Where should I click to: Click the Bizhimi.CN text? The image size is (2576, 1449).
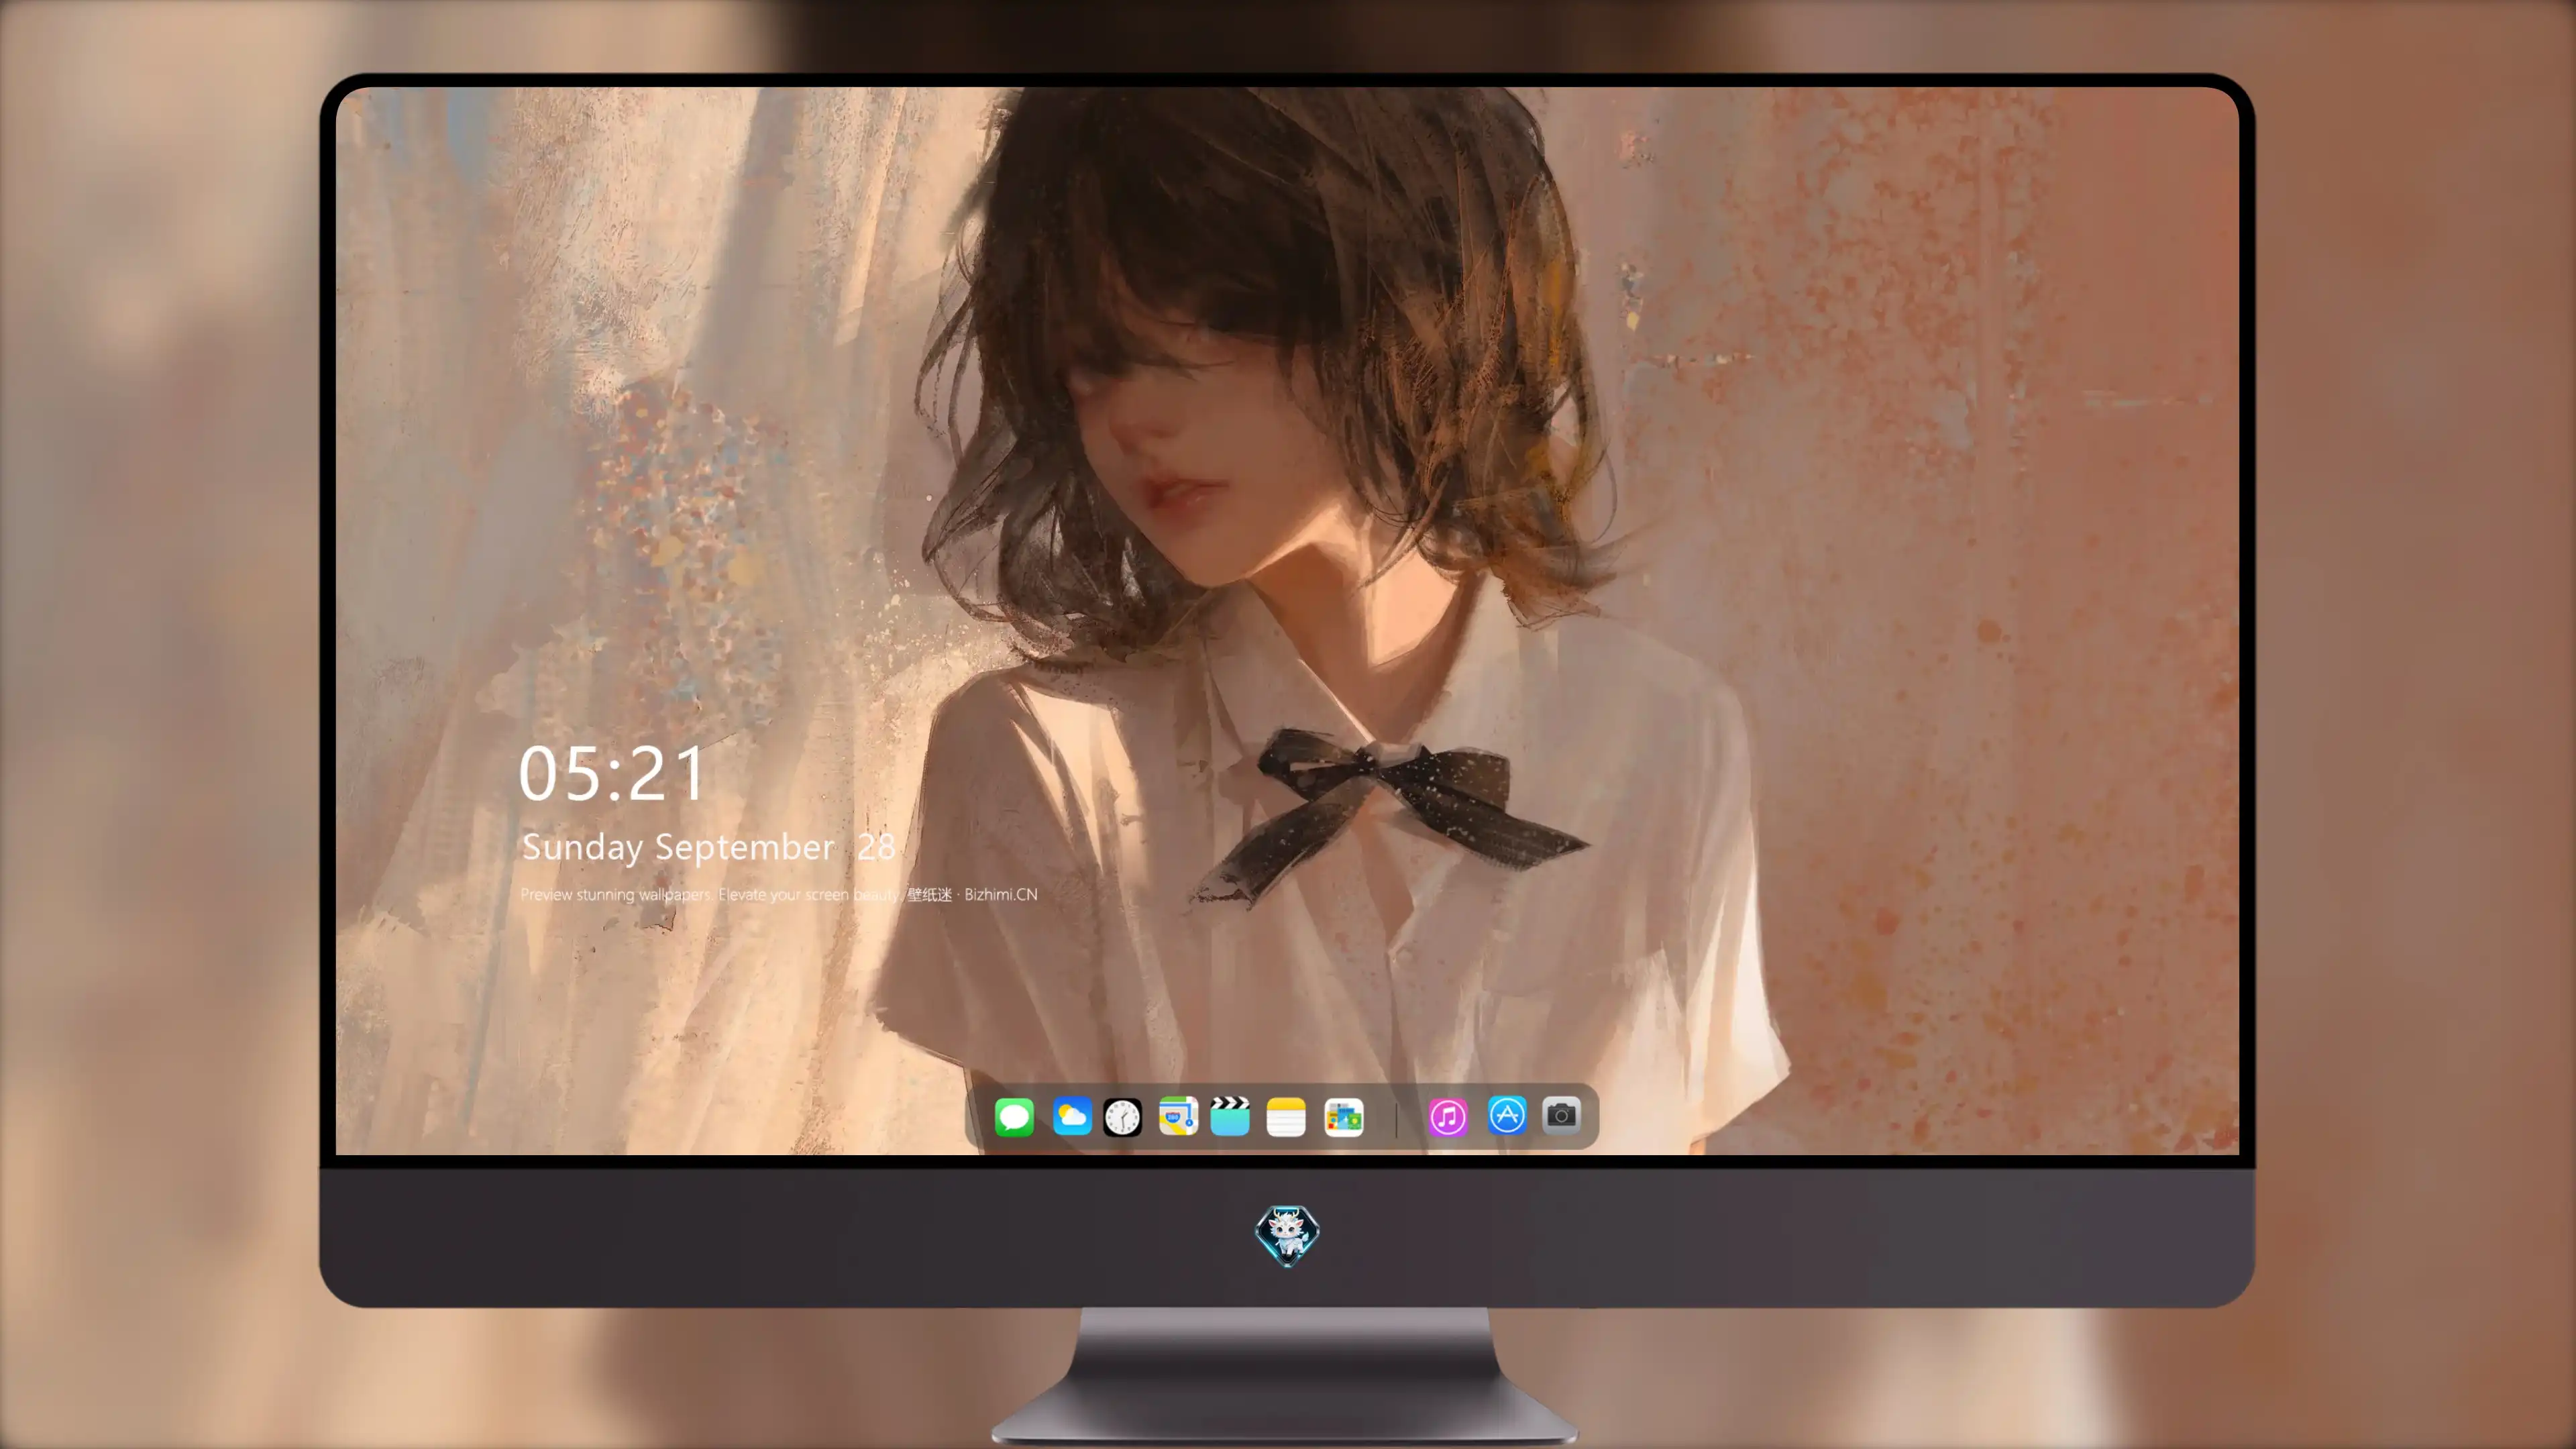click(x=1000, y=894)
